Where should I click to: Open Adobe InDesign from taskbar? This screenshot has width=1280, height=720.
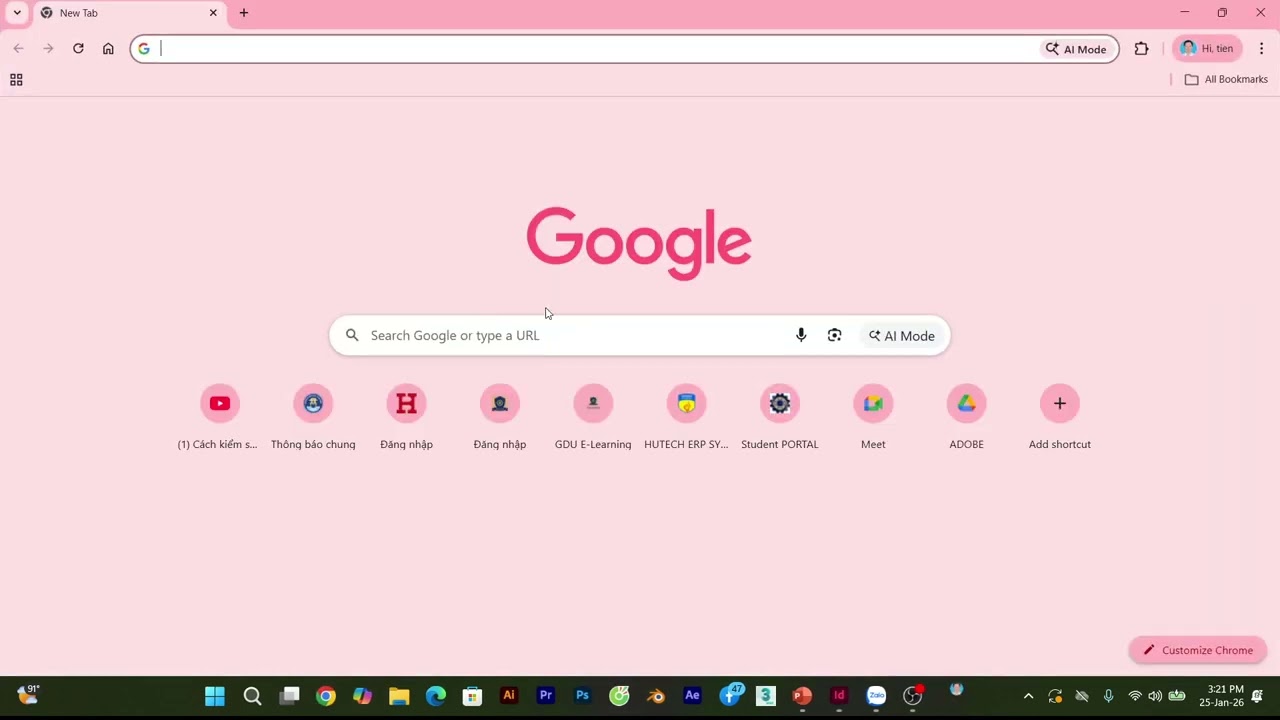click(x=839, y=696)
